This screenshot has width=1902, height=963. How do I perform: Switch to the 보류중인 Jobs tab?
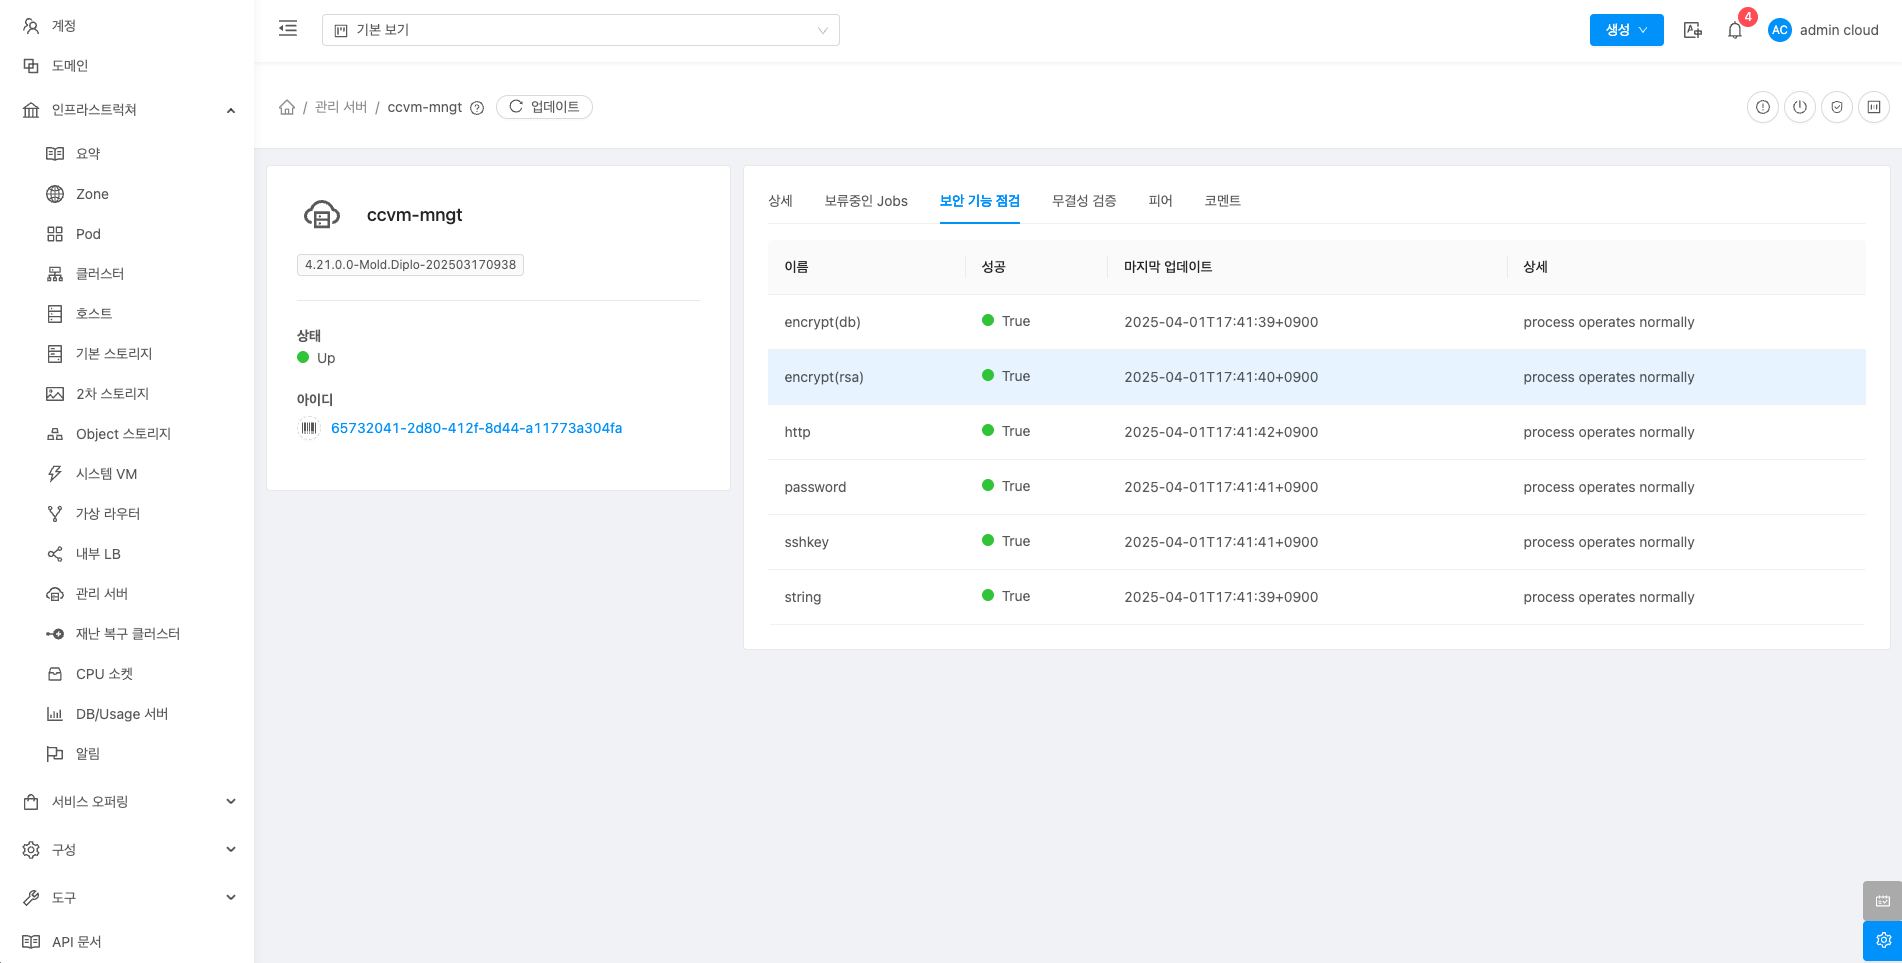865,201
